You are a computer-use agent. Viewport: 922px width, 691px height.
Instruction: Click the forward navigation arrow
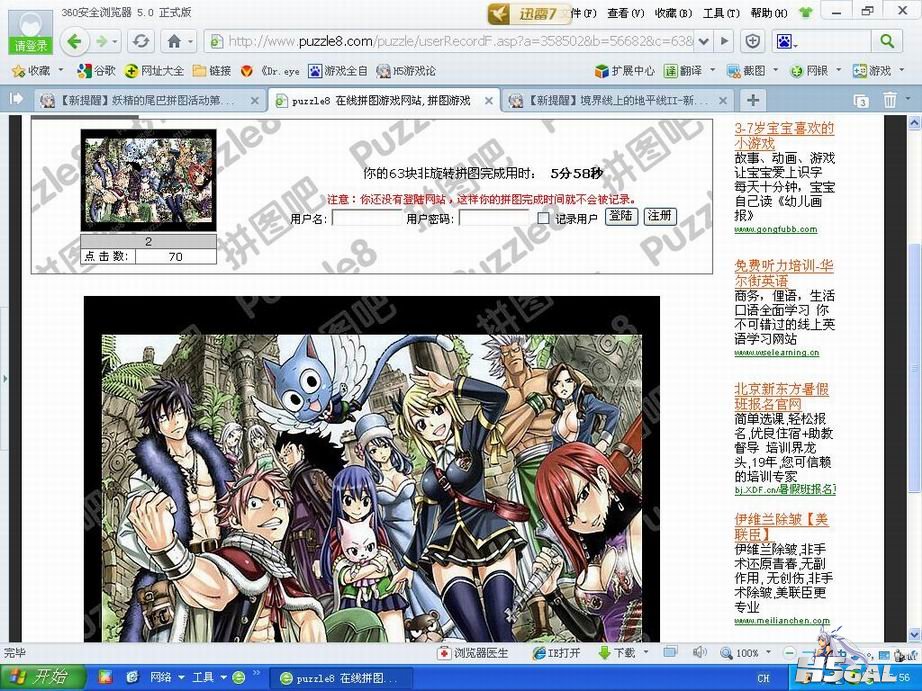pyautogui.click(x=102, y=42)
